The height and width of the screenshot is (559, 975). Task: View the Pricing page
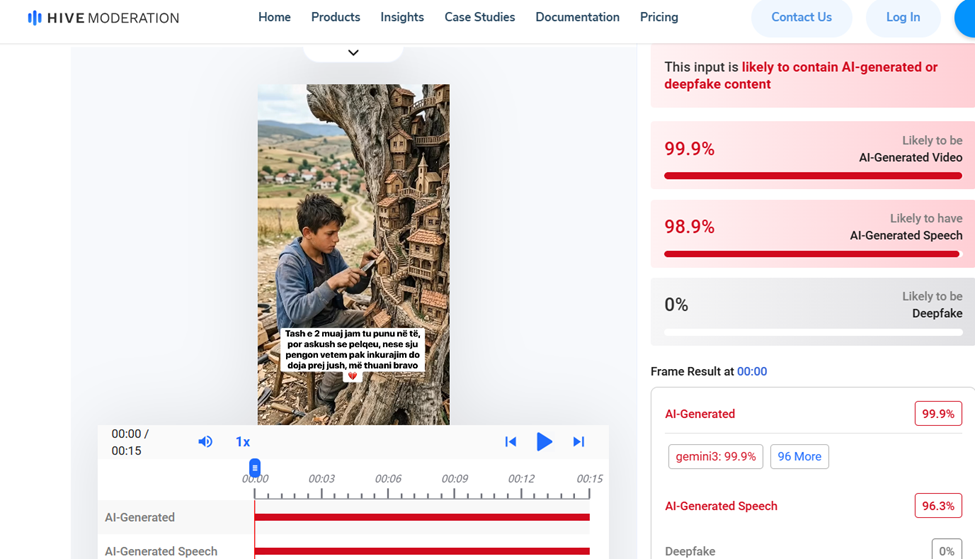pyautogui.click(x=659, y=18)
